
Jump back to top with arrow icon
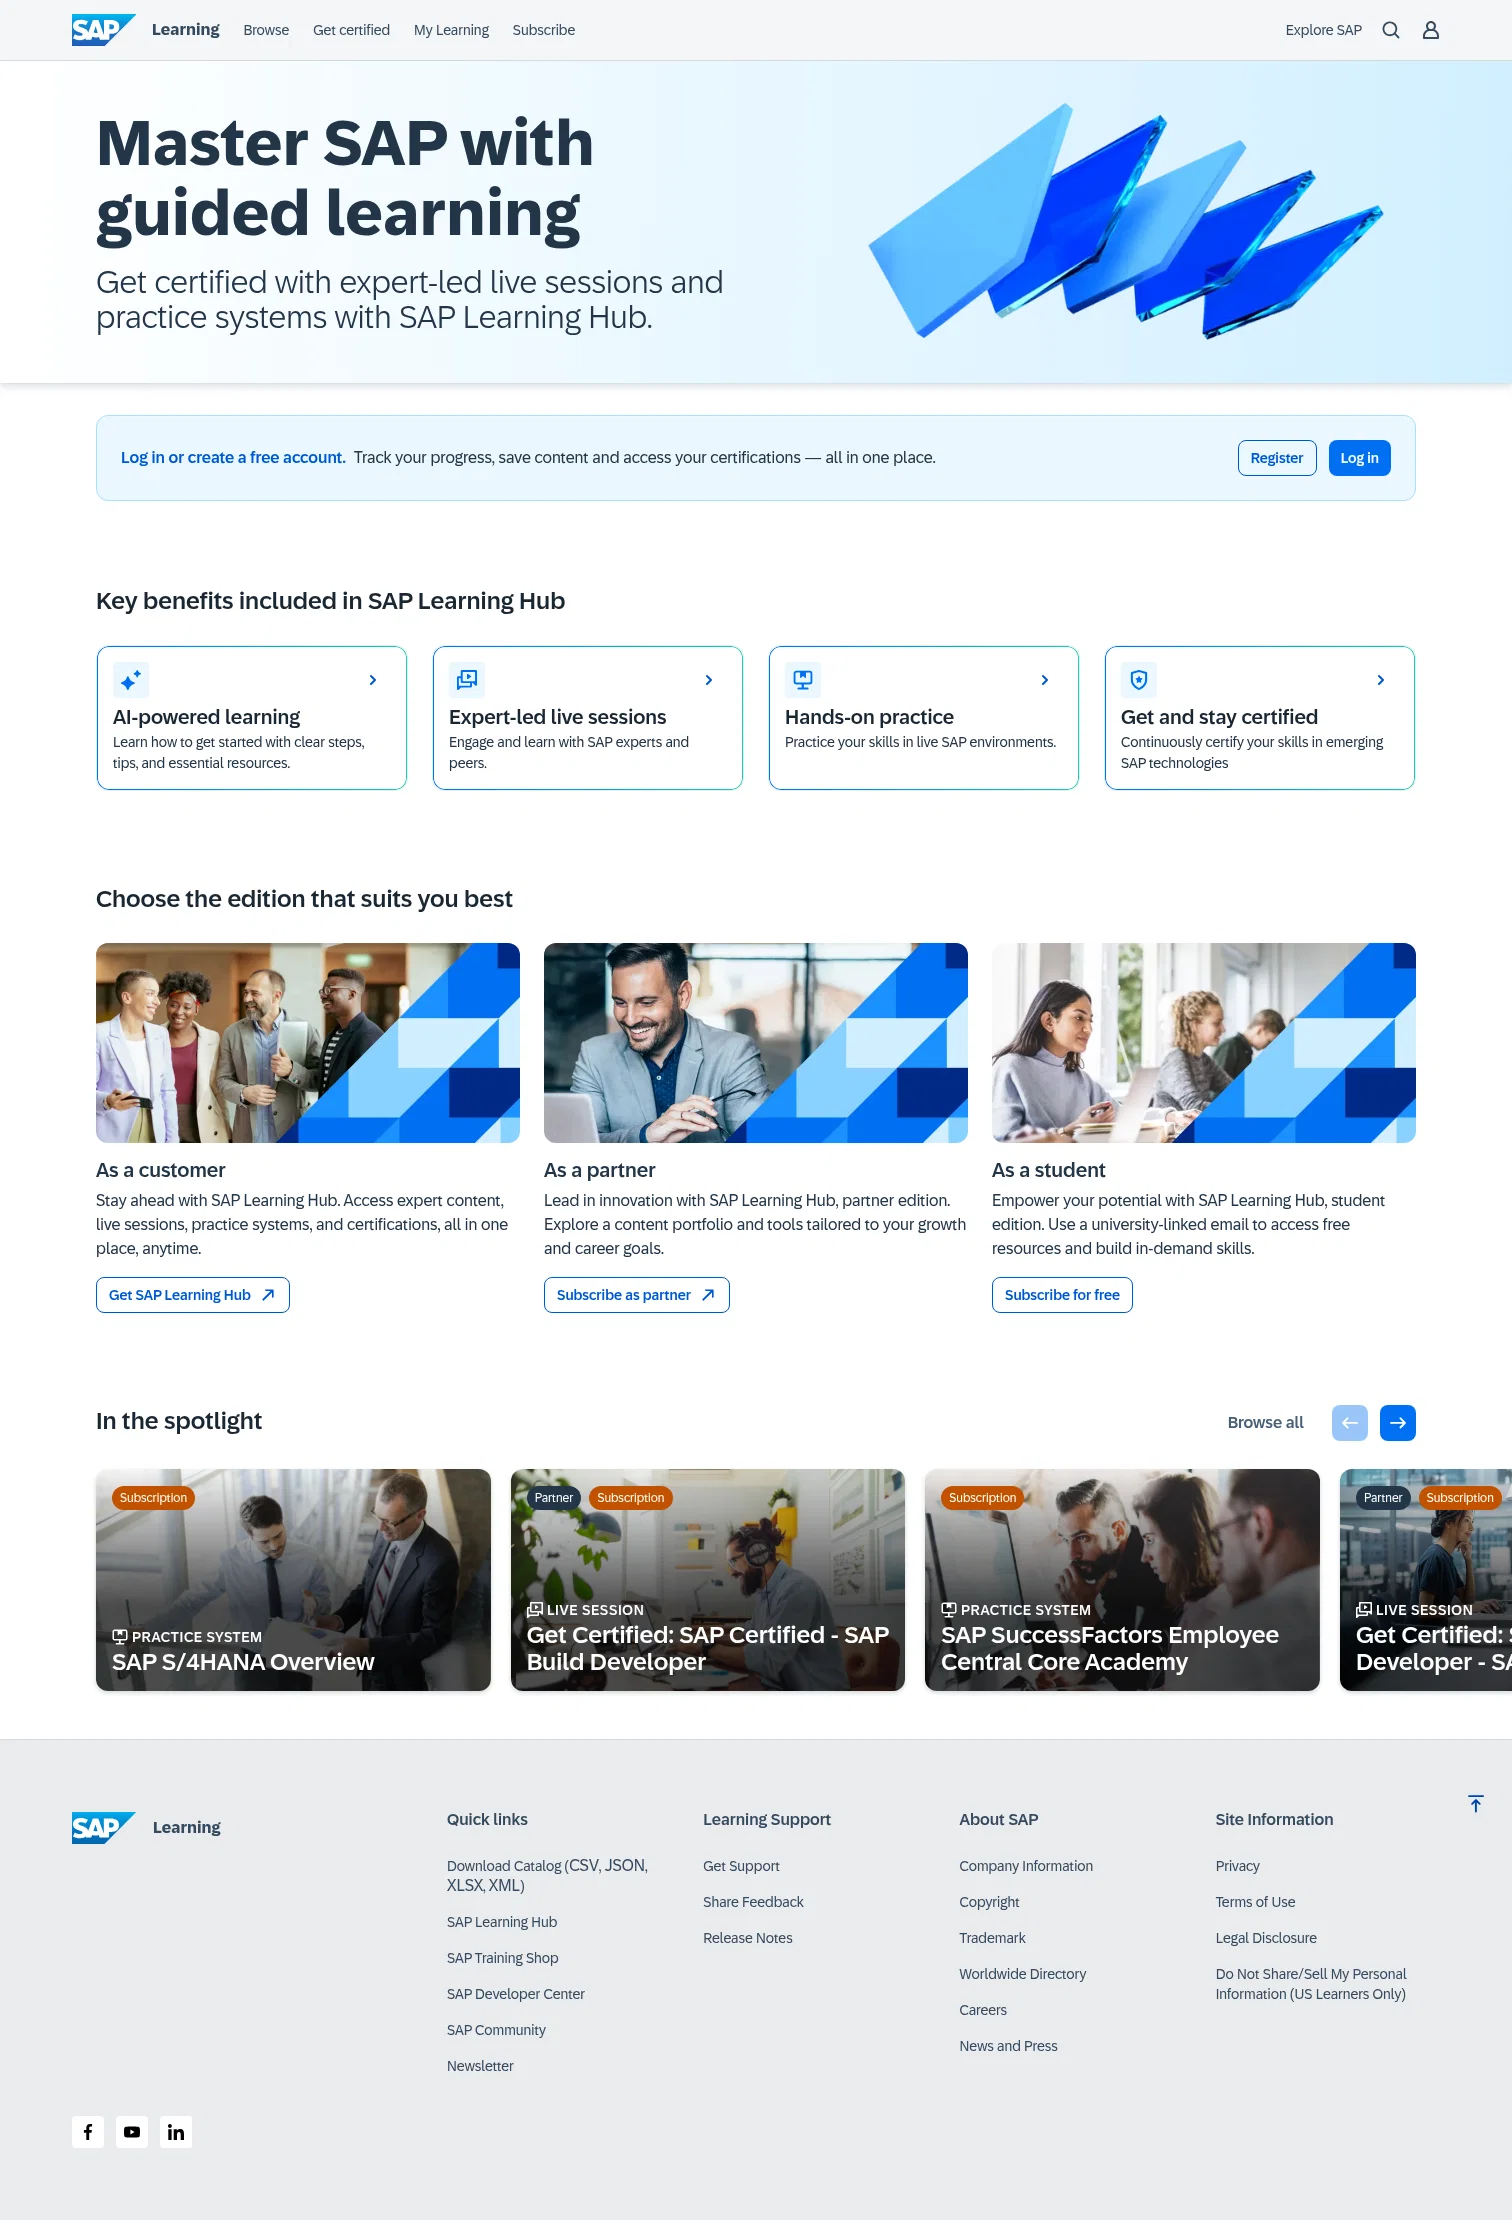click(1476, 1804)
